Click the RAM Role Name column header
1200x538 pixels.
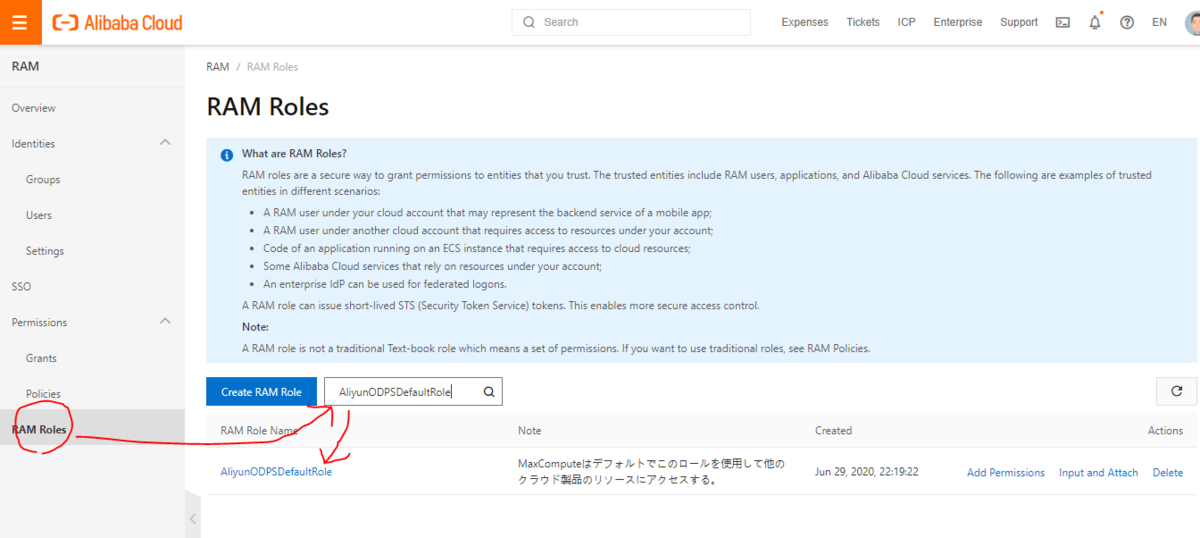click(259, 431)
